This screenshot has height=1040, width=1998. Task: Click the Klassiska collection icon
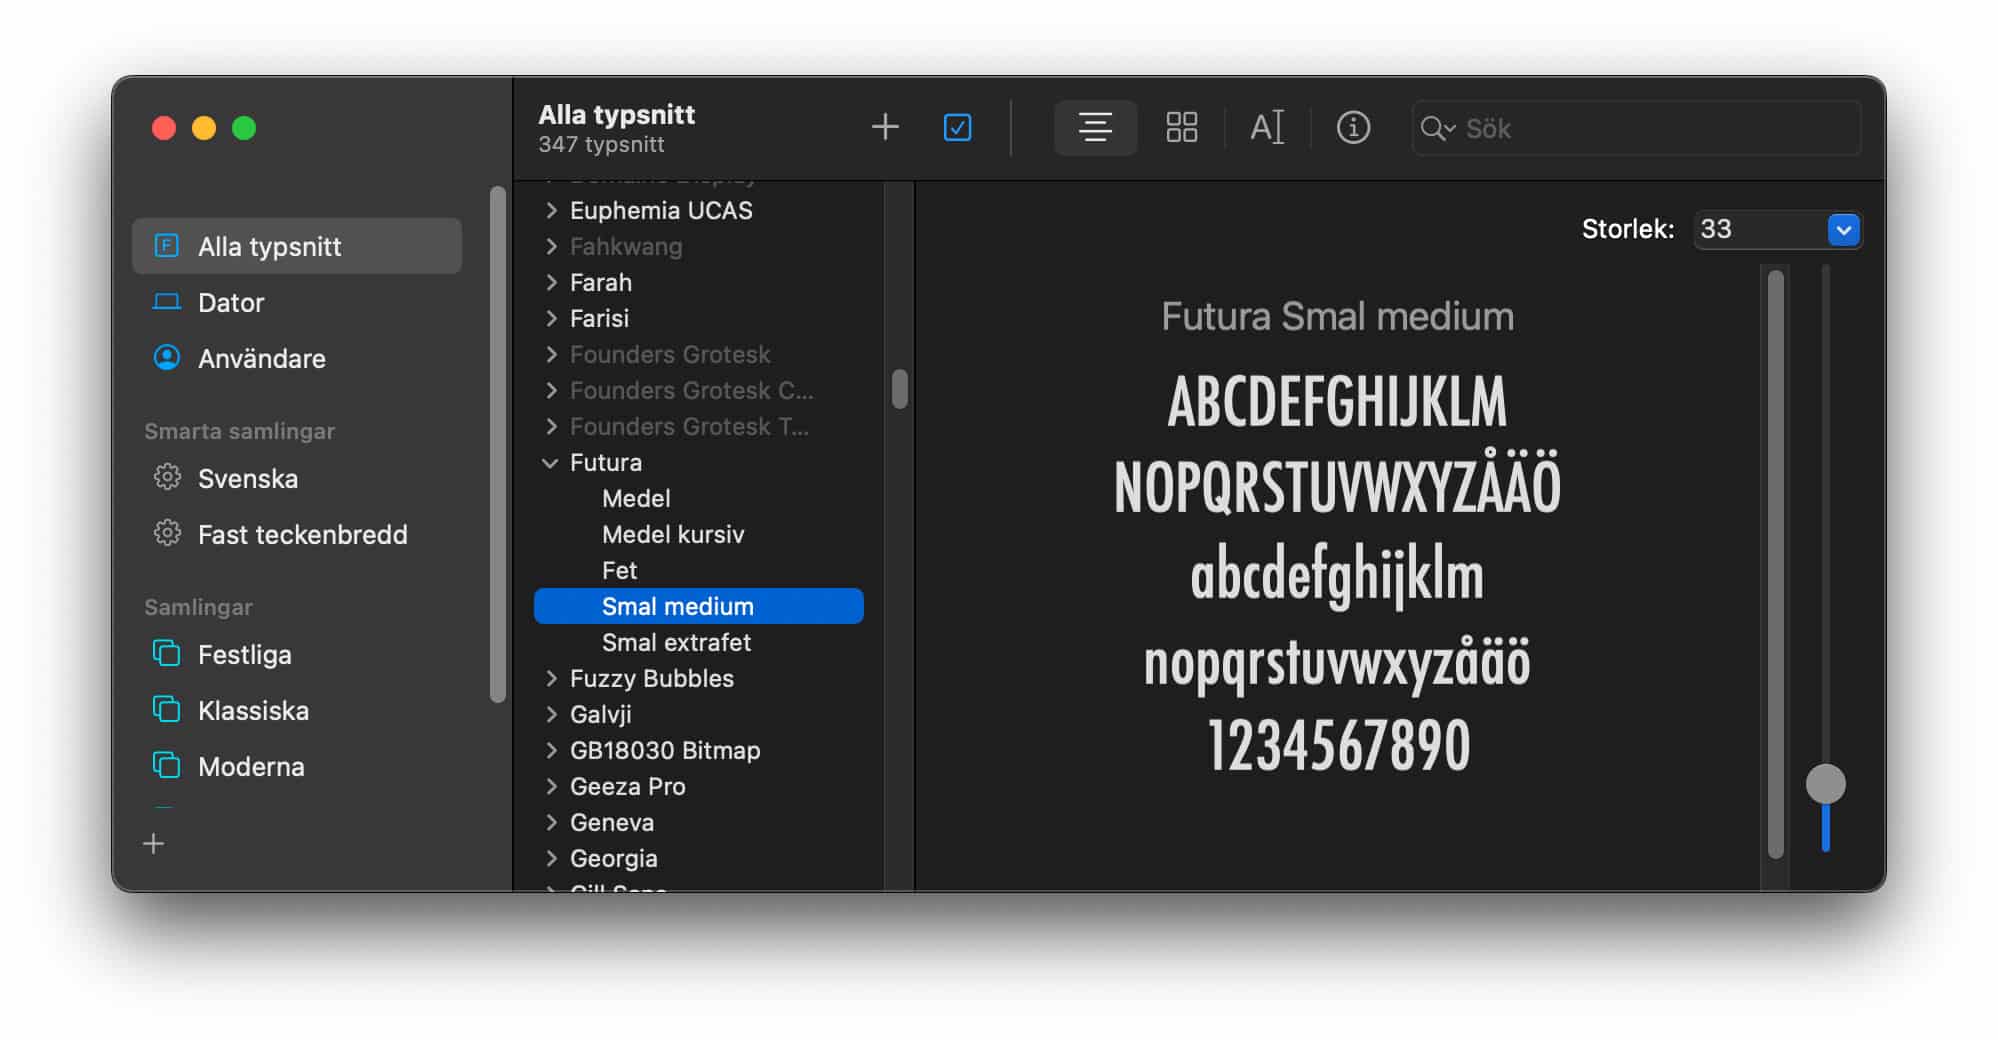click(166, 709)
